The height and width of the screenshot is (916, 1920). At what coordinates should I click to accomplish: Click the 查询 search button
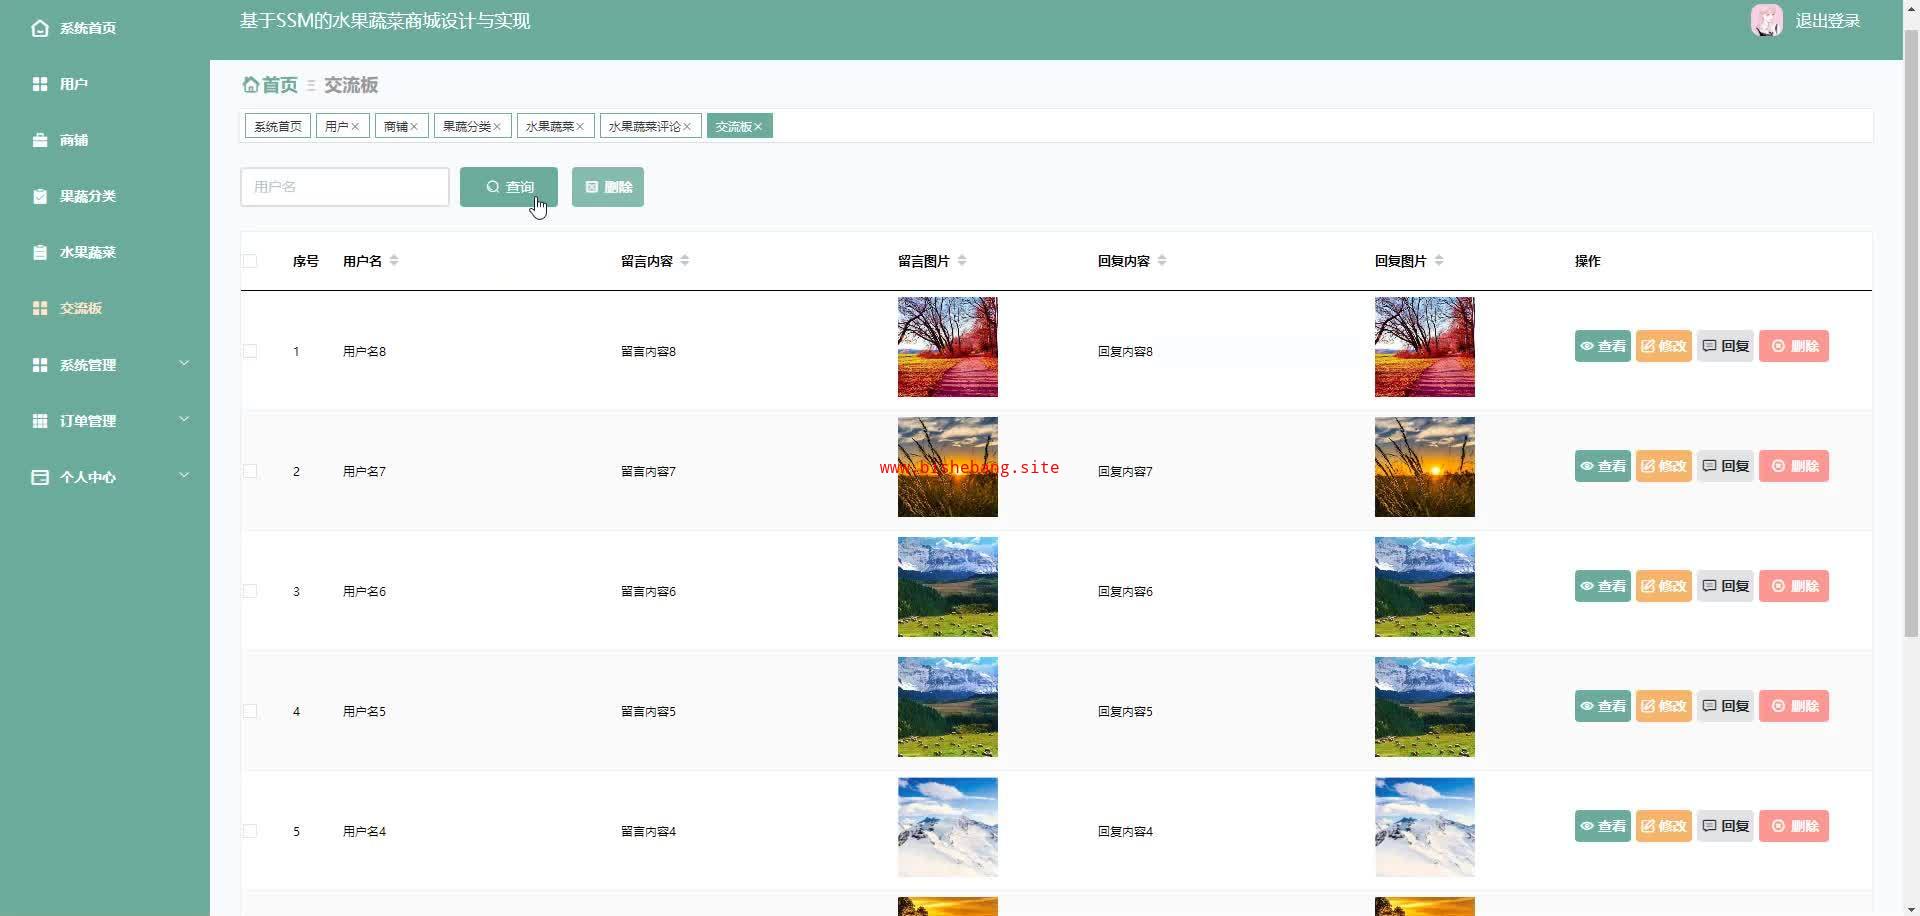(509, 187)
